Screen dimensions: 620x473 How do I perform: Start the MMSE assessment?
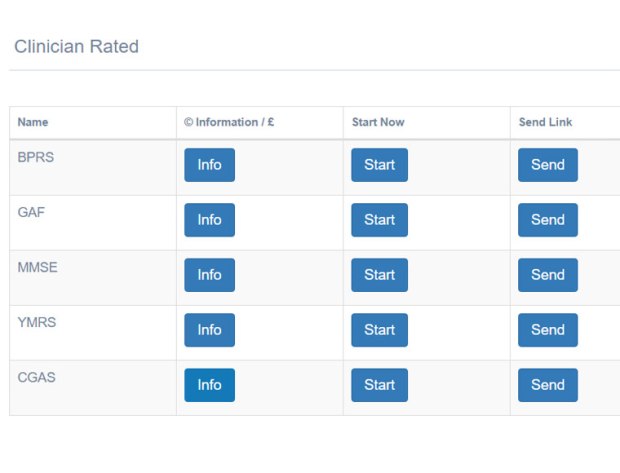coord(379,275)
